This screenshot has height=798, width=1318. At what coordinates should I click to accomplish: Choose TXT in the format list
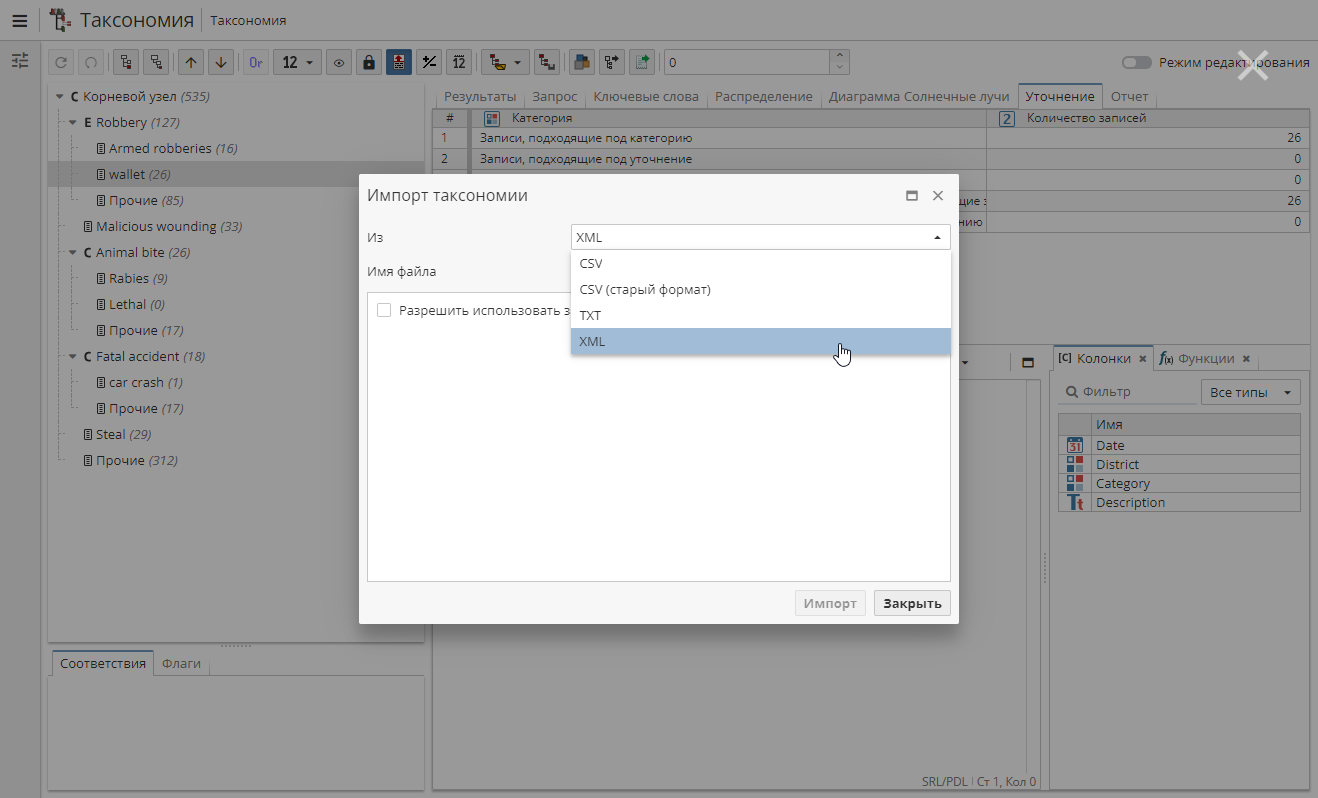760,315
